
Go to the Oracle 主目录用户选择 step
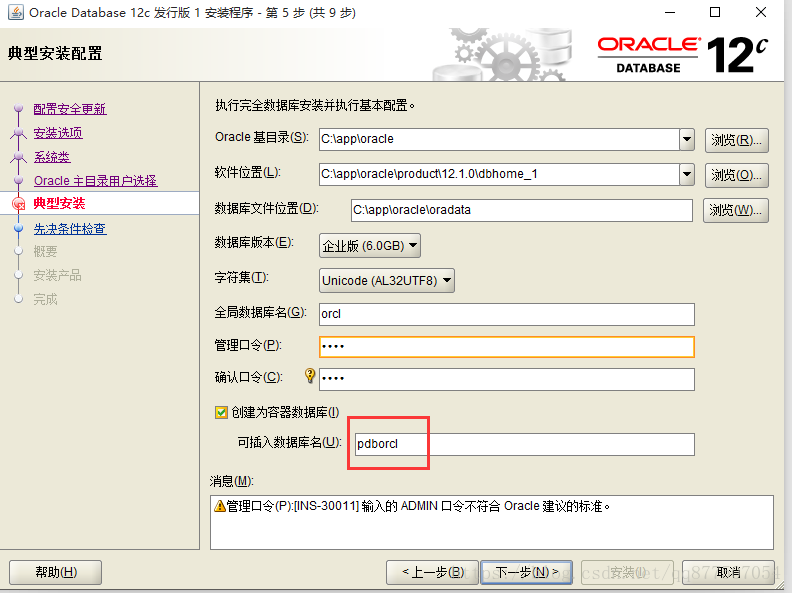pyautogui.click(x=95, y=180)
